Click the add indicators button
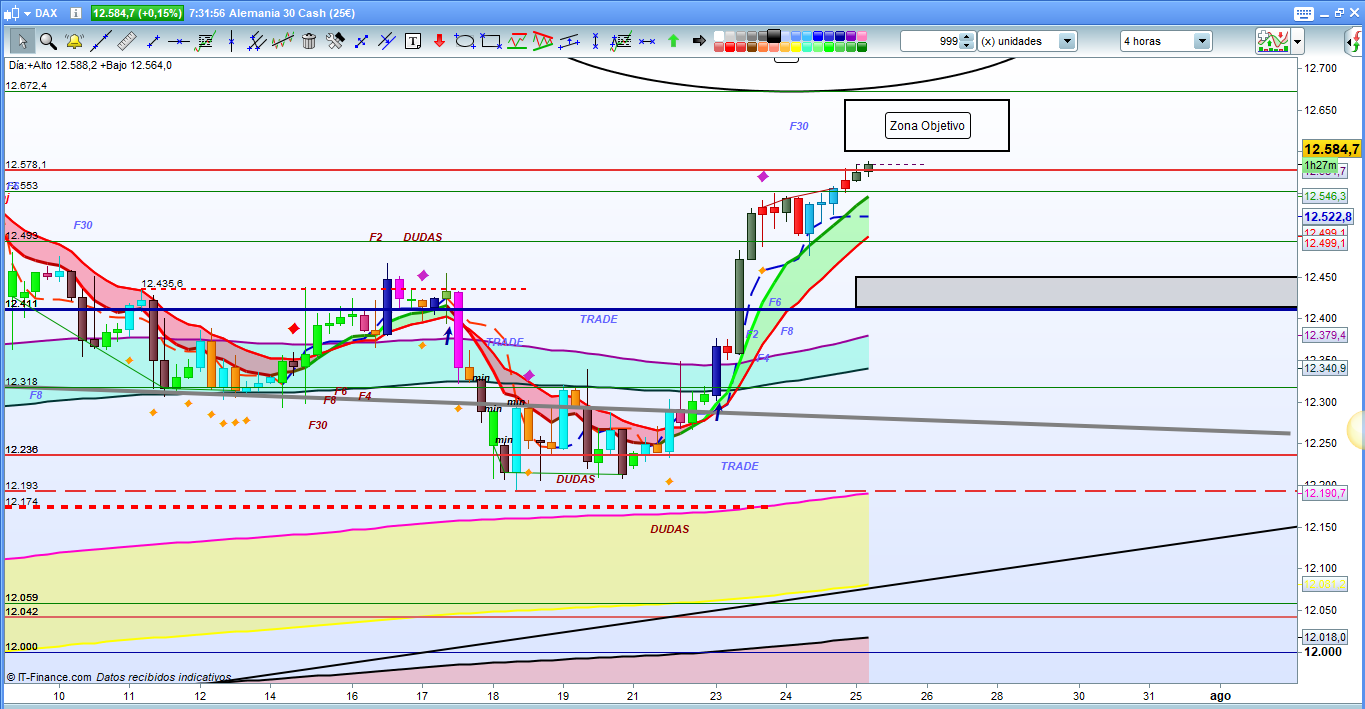This screenshot has width=1365, height=709. (1272, 41)
